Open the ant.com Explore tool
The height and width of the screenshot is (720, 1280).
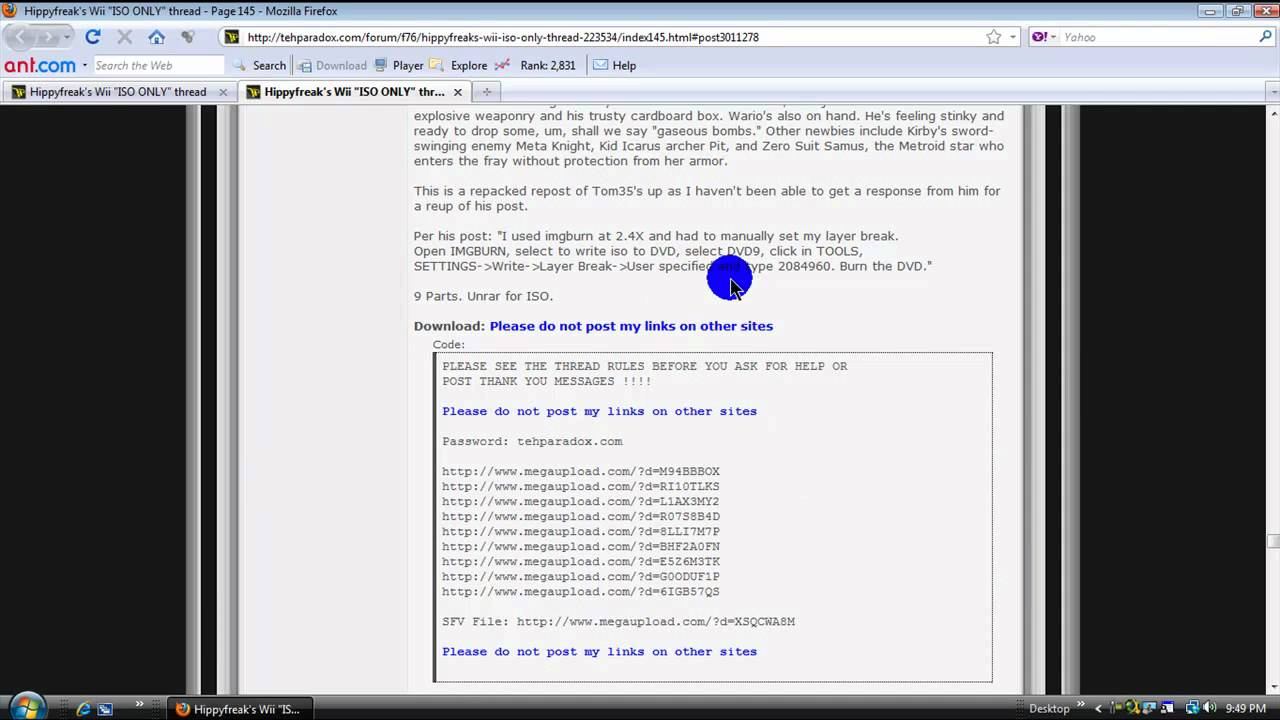point(459,65)
